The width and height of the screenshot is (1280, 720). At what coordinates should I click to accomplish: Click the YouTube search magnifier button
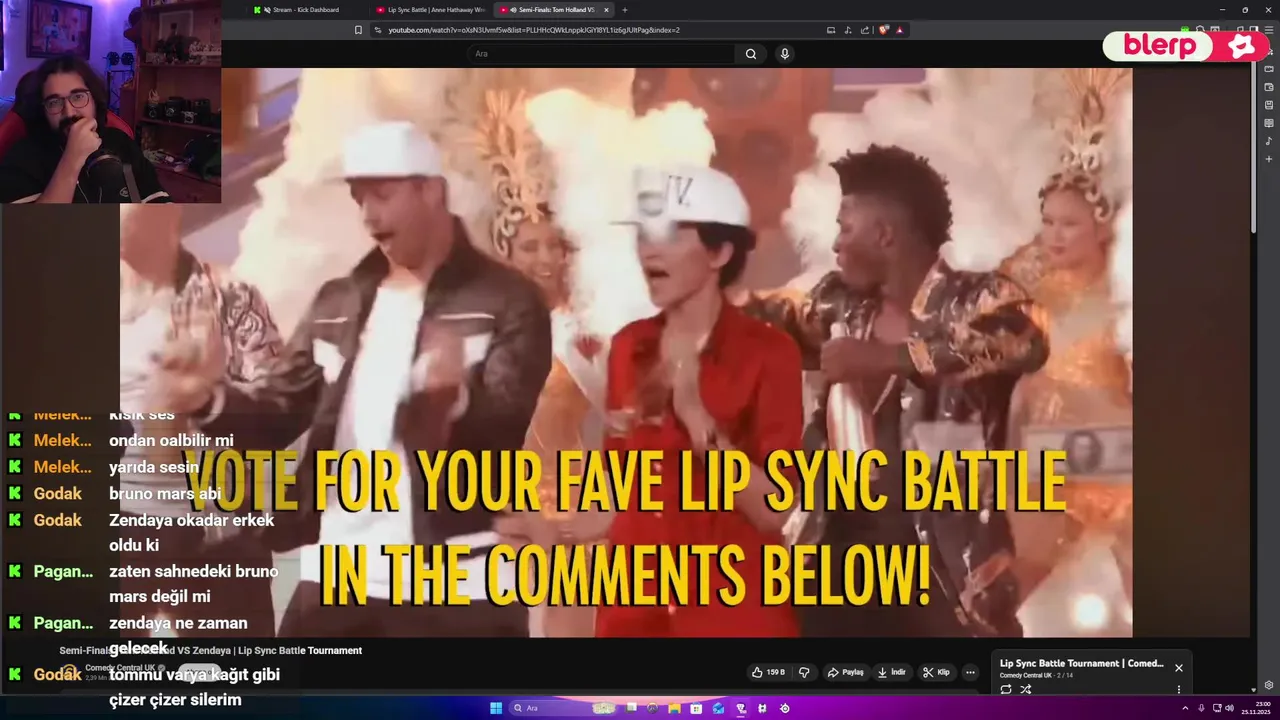[751, 54]
